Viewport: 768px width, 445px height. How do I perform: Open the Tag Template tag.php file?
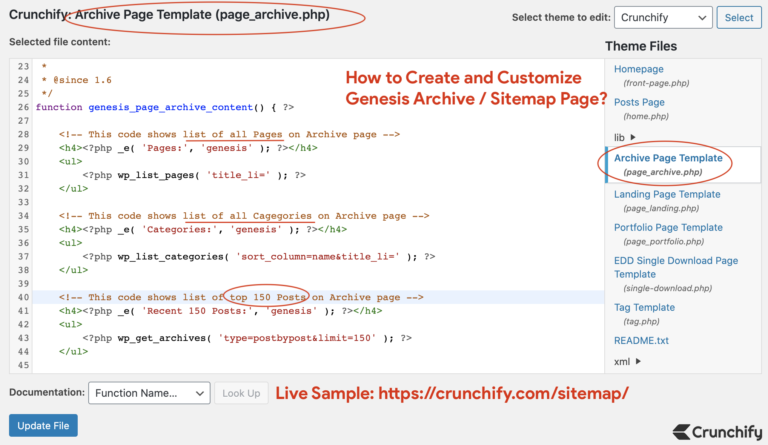click(644, 307)
